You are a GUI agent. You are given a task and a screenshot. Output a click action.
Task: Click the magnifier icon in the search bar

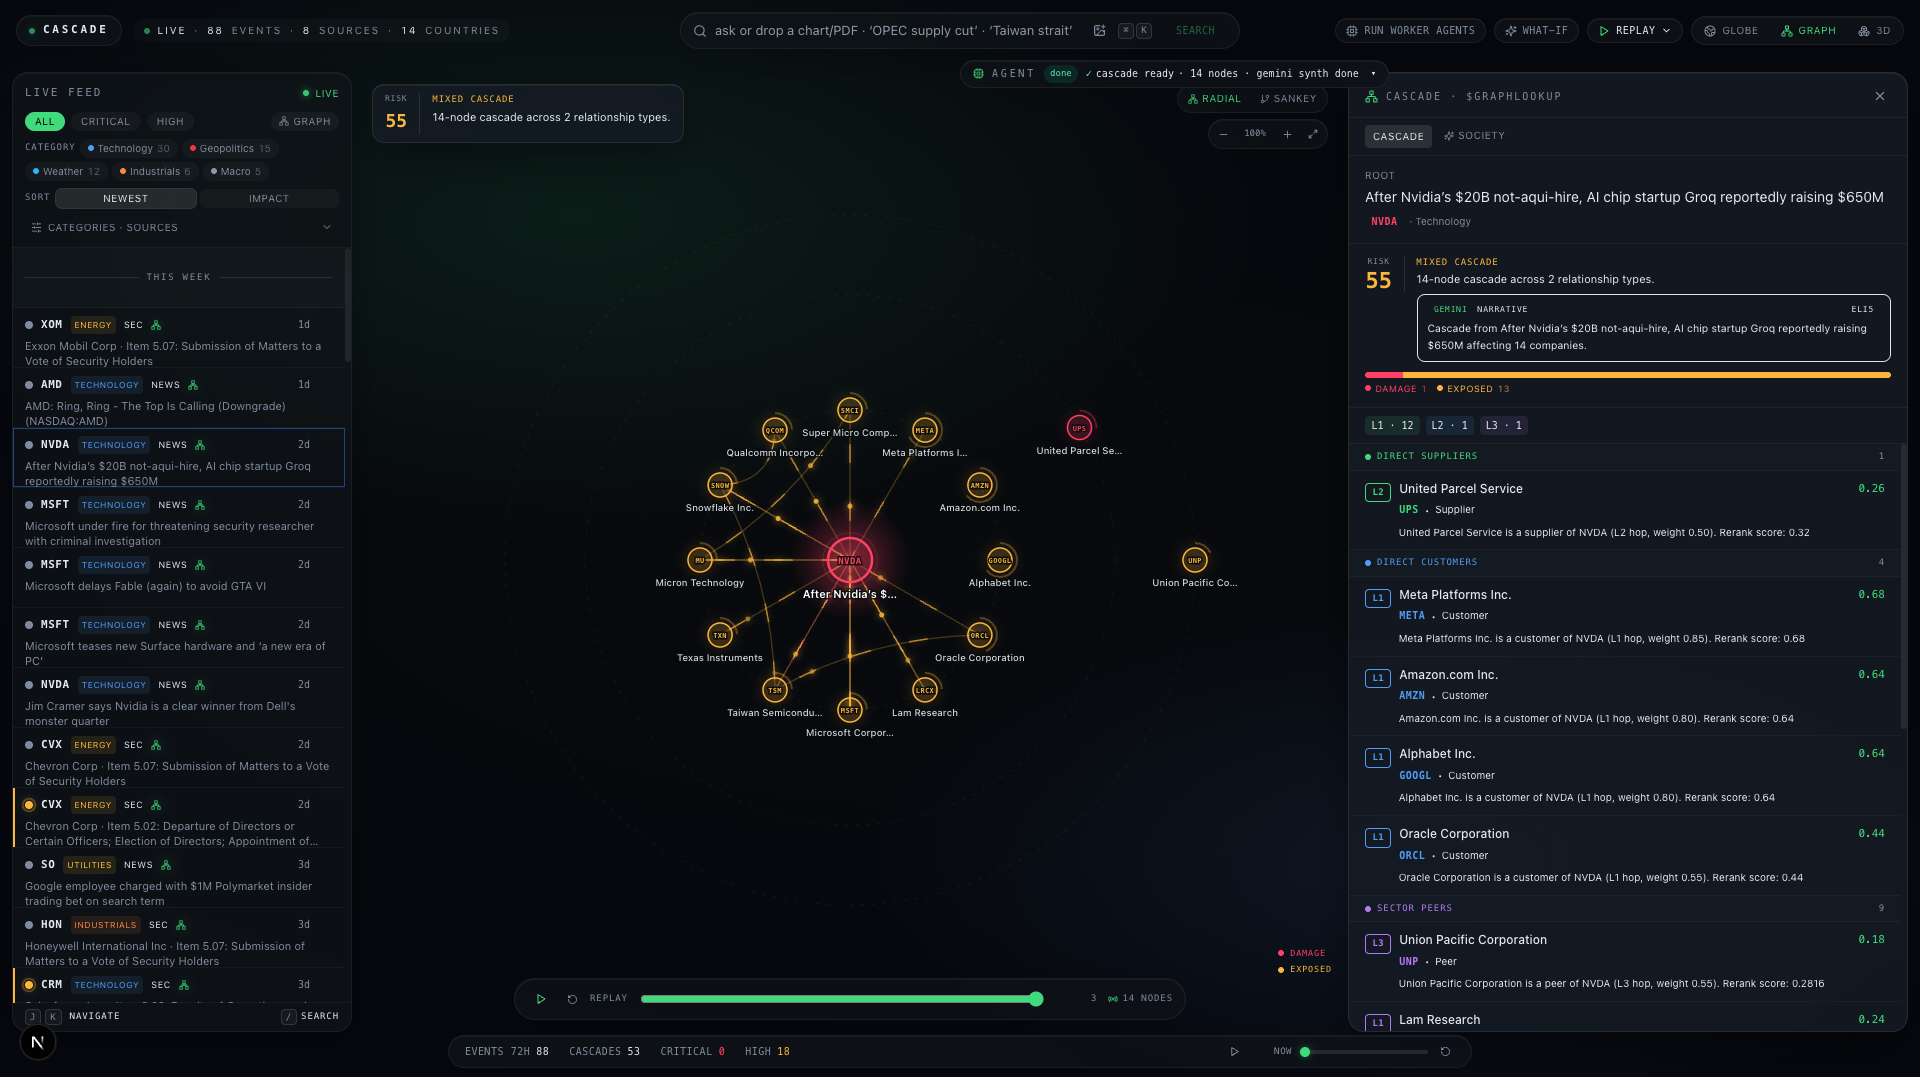tap(700, 31)
